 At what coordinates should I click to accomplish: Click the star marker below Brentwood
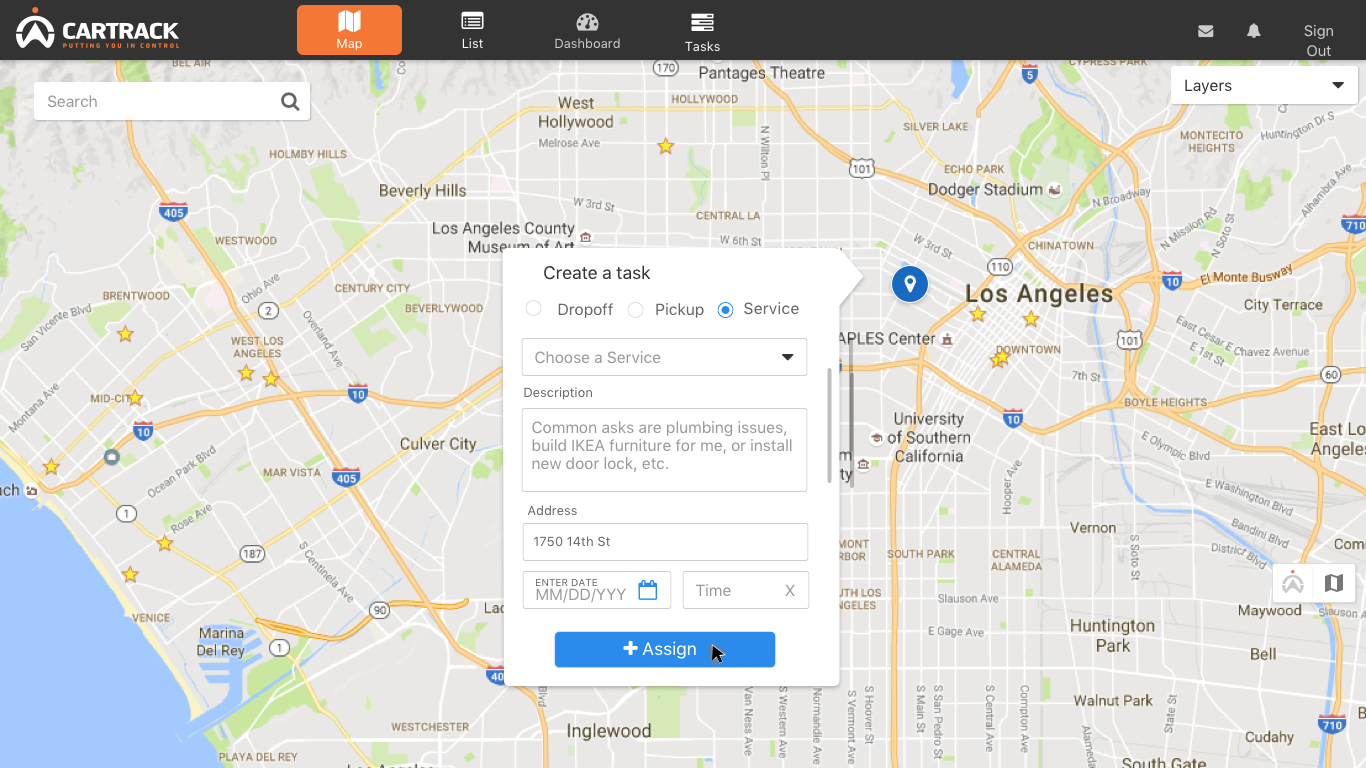[125, 334]
